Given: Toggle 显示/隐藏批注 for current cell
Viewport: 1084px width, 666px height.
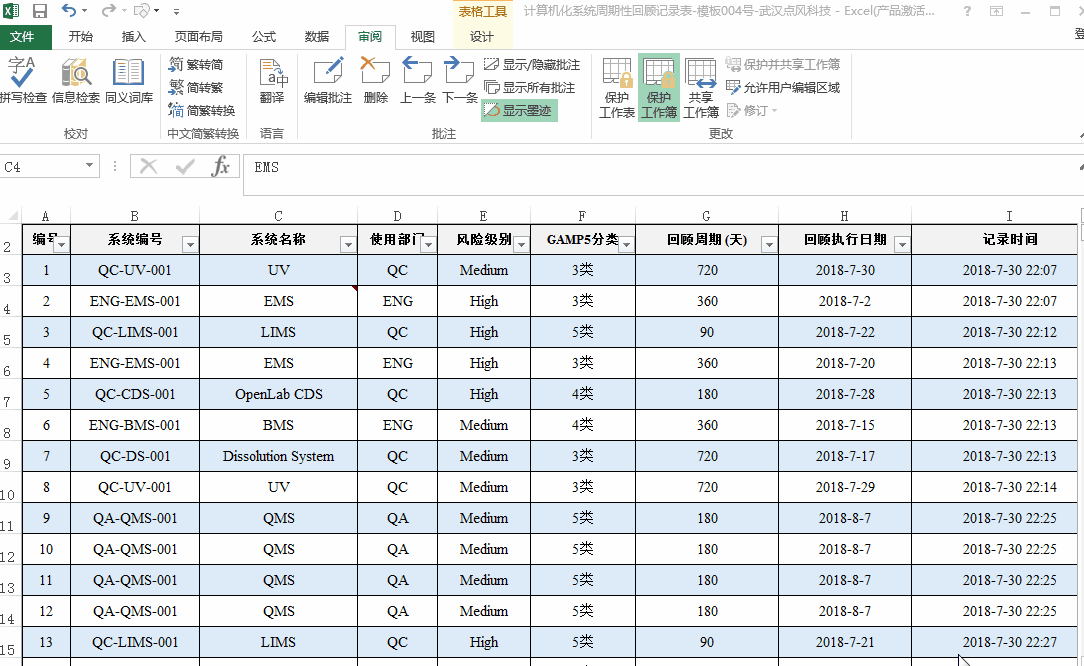Looking at the screenshot, I should pos(541,64).
